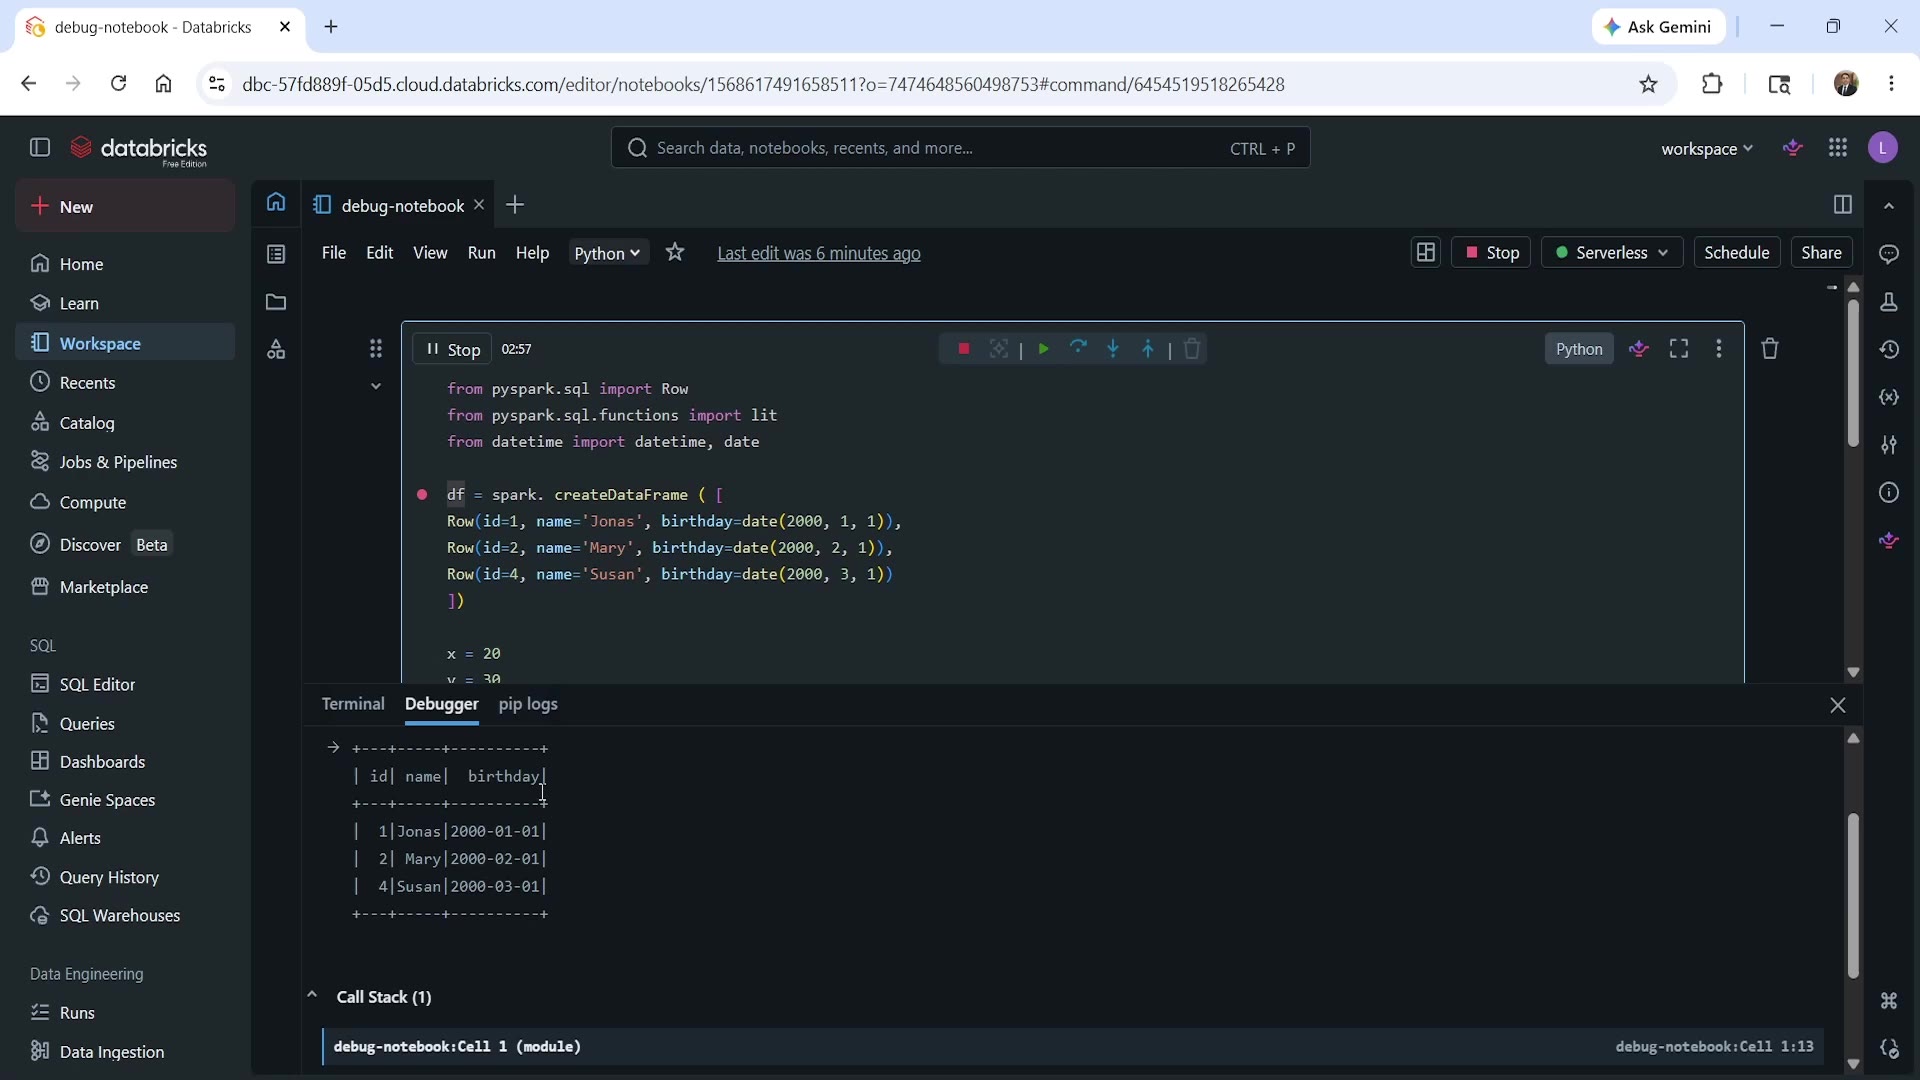Delete the cell with the trash icon
The image size is (1920, 1080).
coord(1770,349)
